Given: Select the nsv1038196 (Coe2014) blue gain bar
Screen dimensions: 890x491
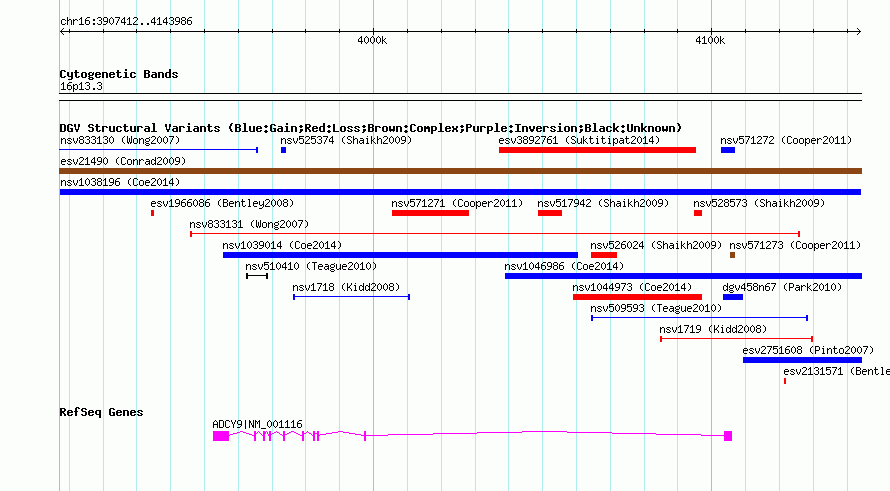Looking at the screenshot, I should (x=460, y=192).
